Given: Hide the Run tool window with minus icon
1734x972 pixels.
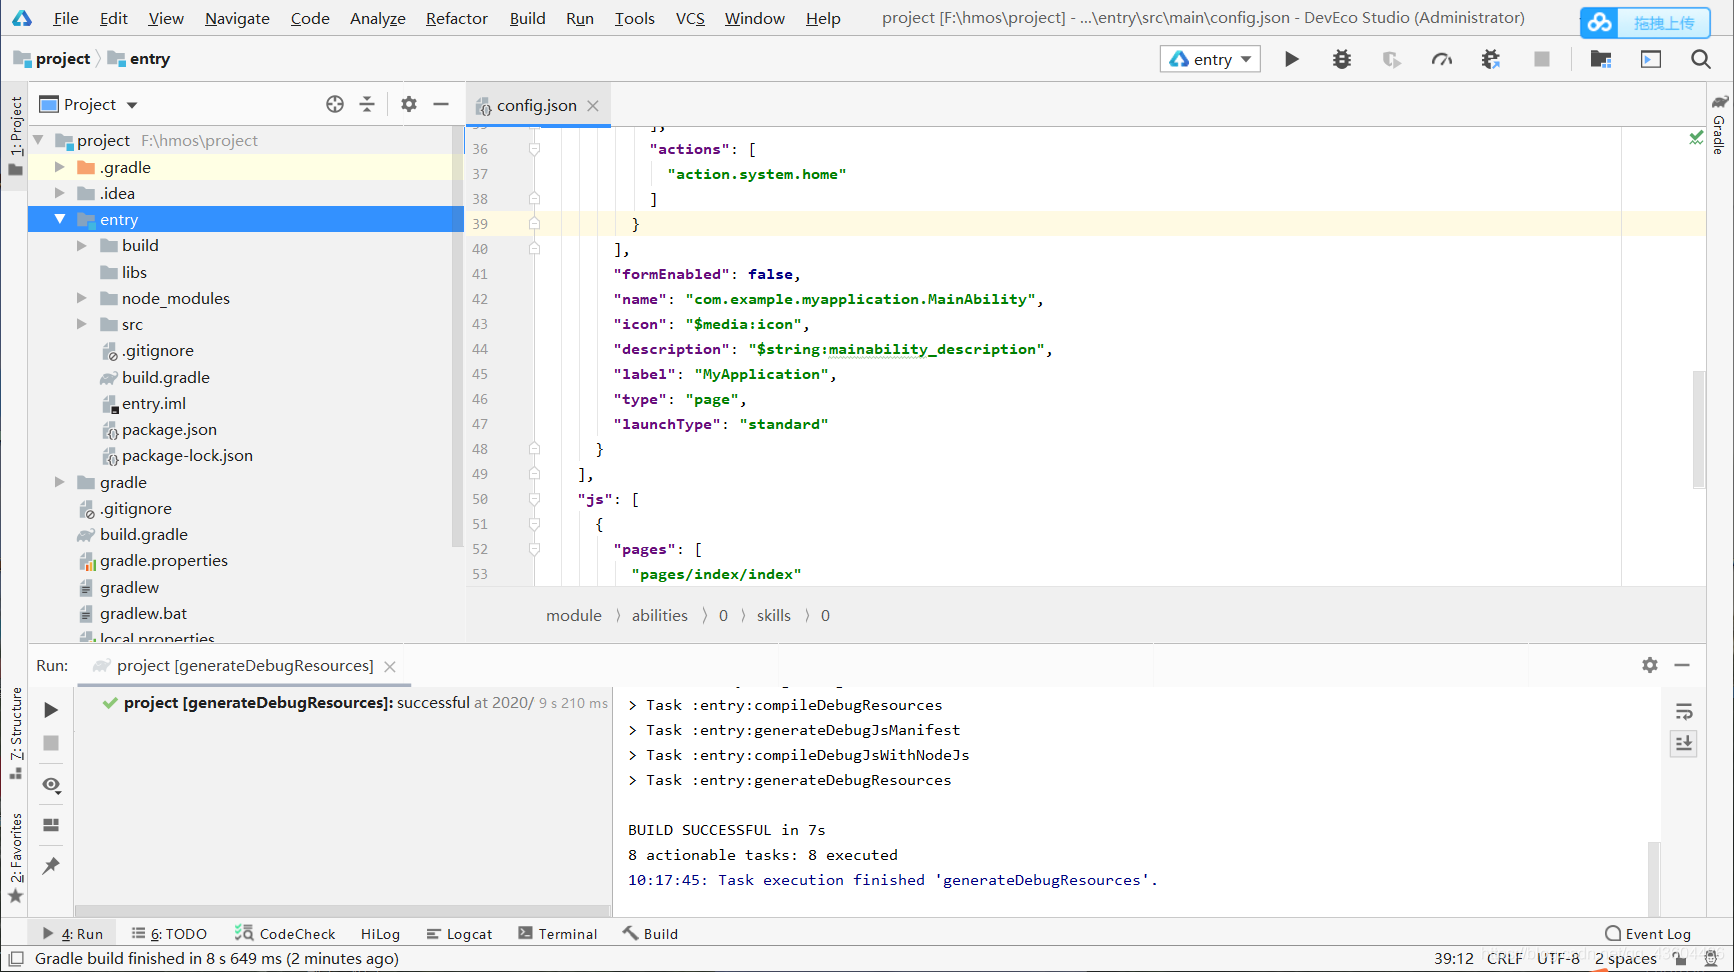Looking at the screenshot, I should [x=1682, y=665].
